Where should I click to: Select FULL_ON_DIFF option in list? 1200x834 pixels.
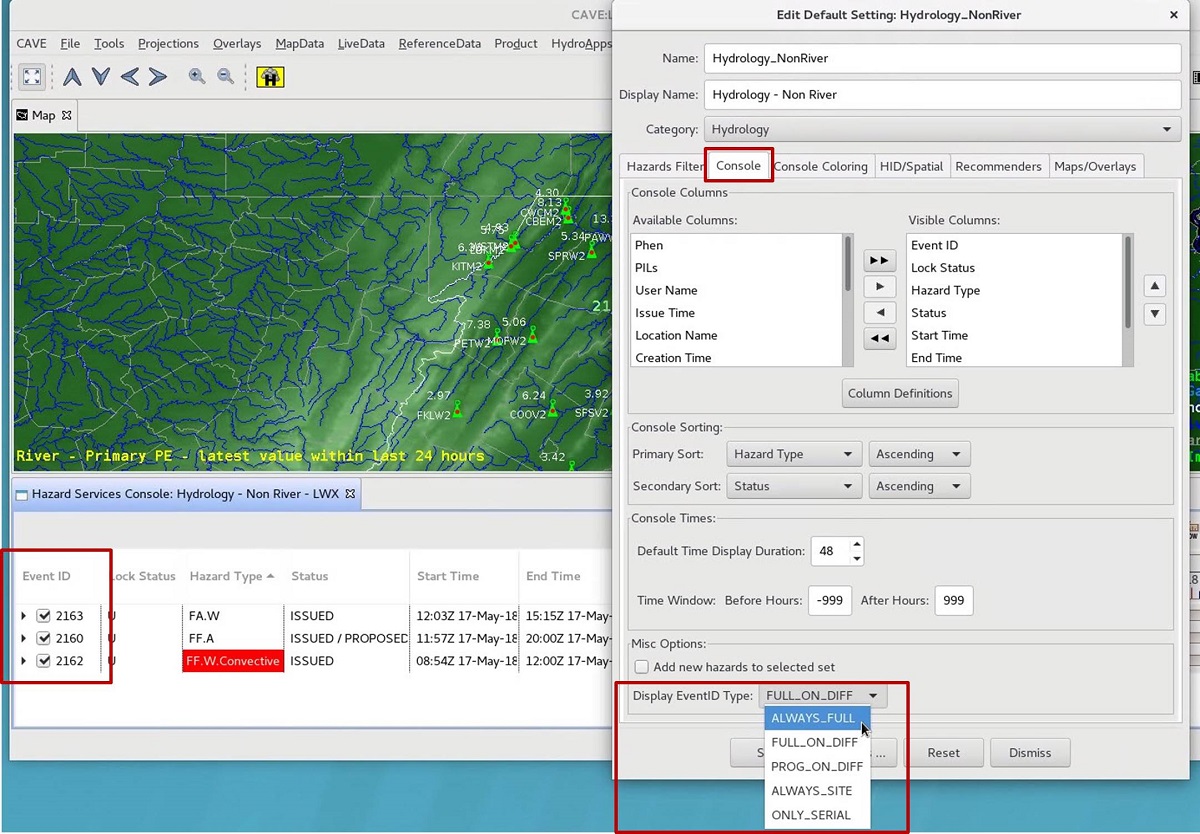point(817,743)
